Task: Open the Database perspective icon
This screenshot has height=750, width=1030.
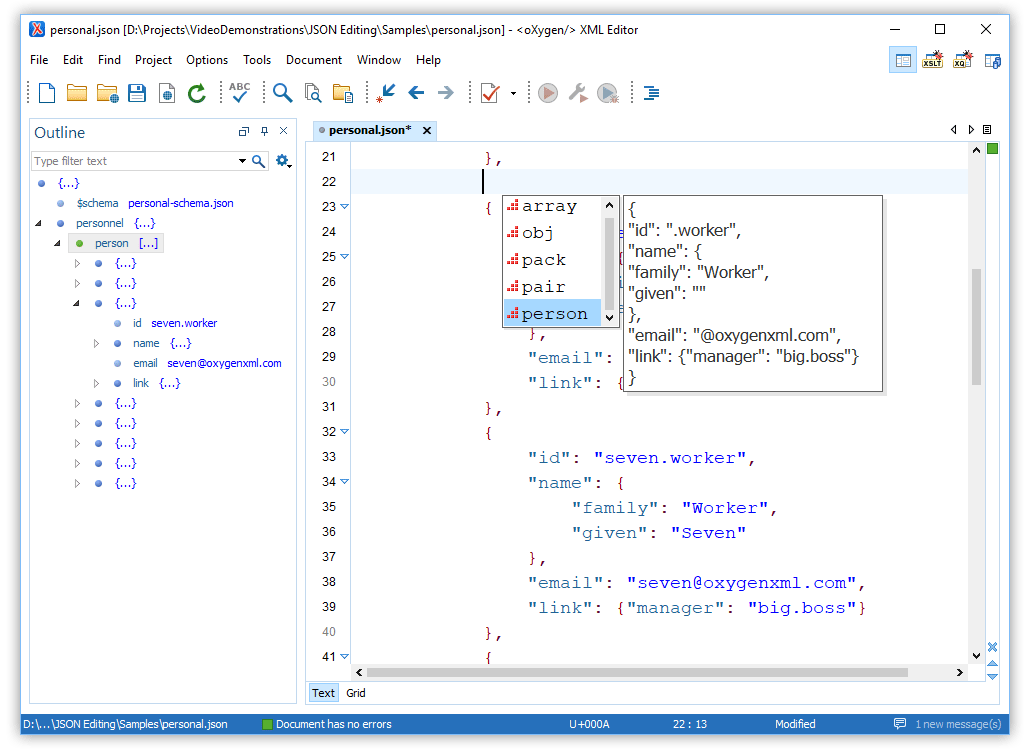Action: (993, 60)
